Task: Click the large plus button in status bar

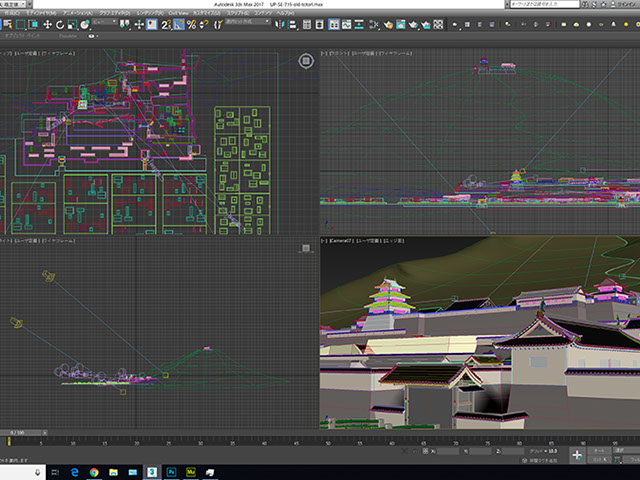Action: tap(577, 455)
